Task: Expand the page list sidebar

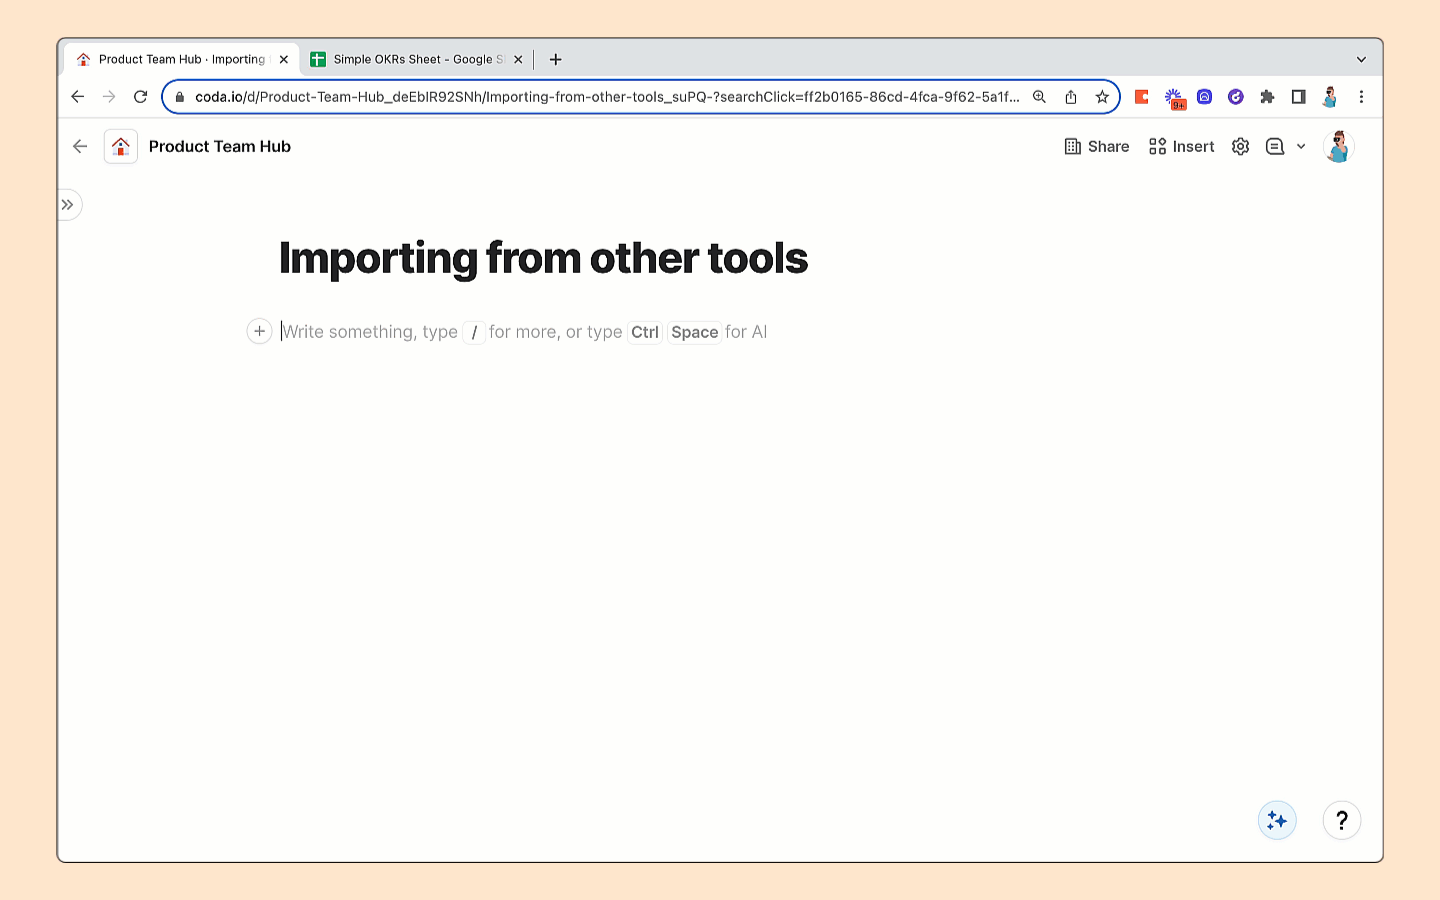Action: click(x=68, y=205)
